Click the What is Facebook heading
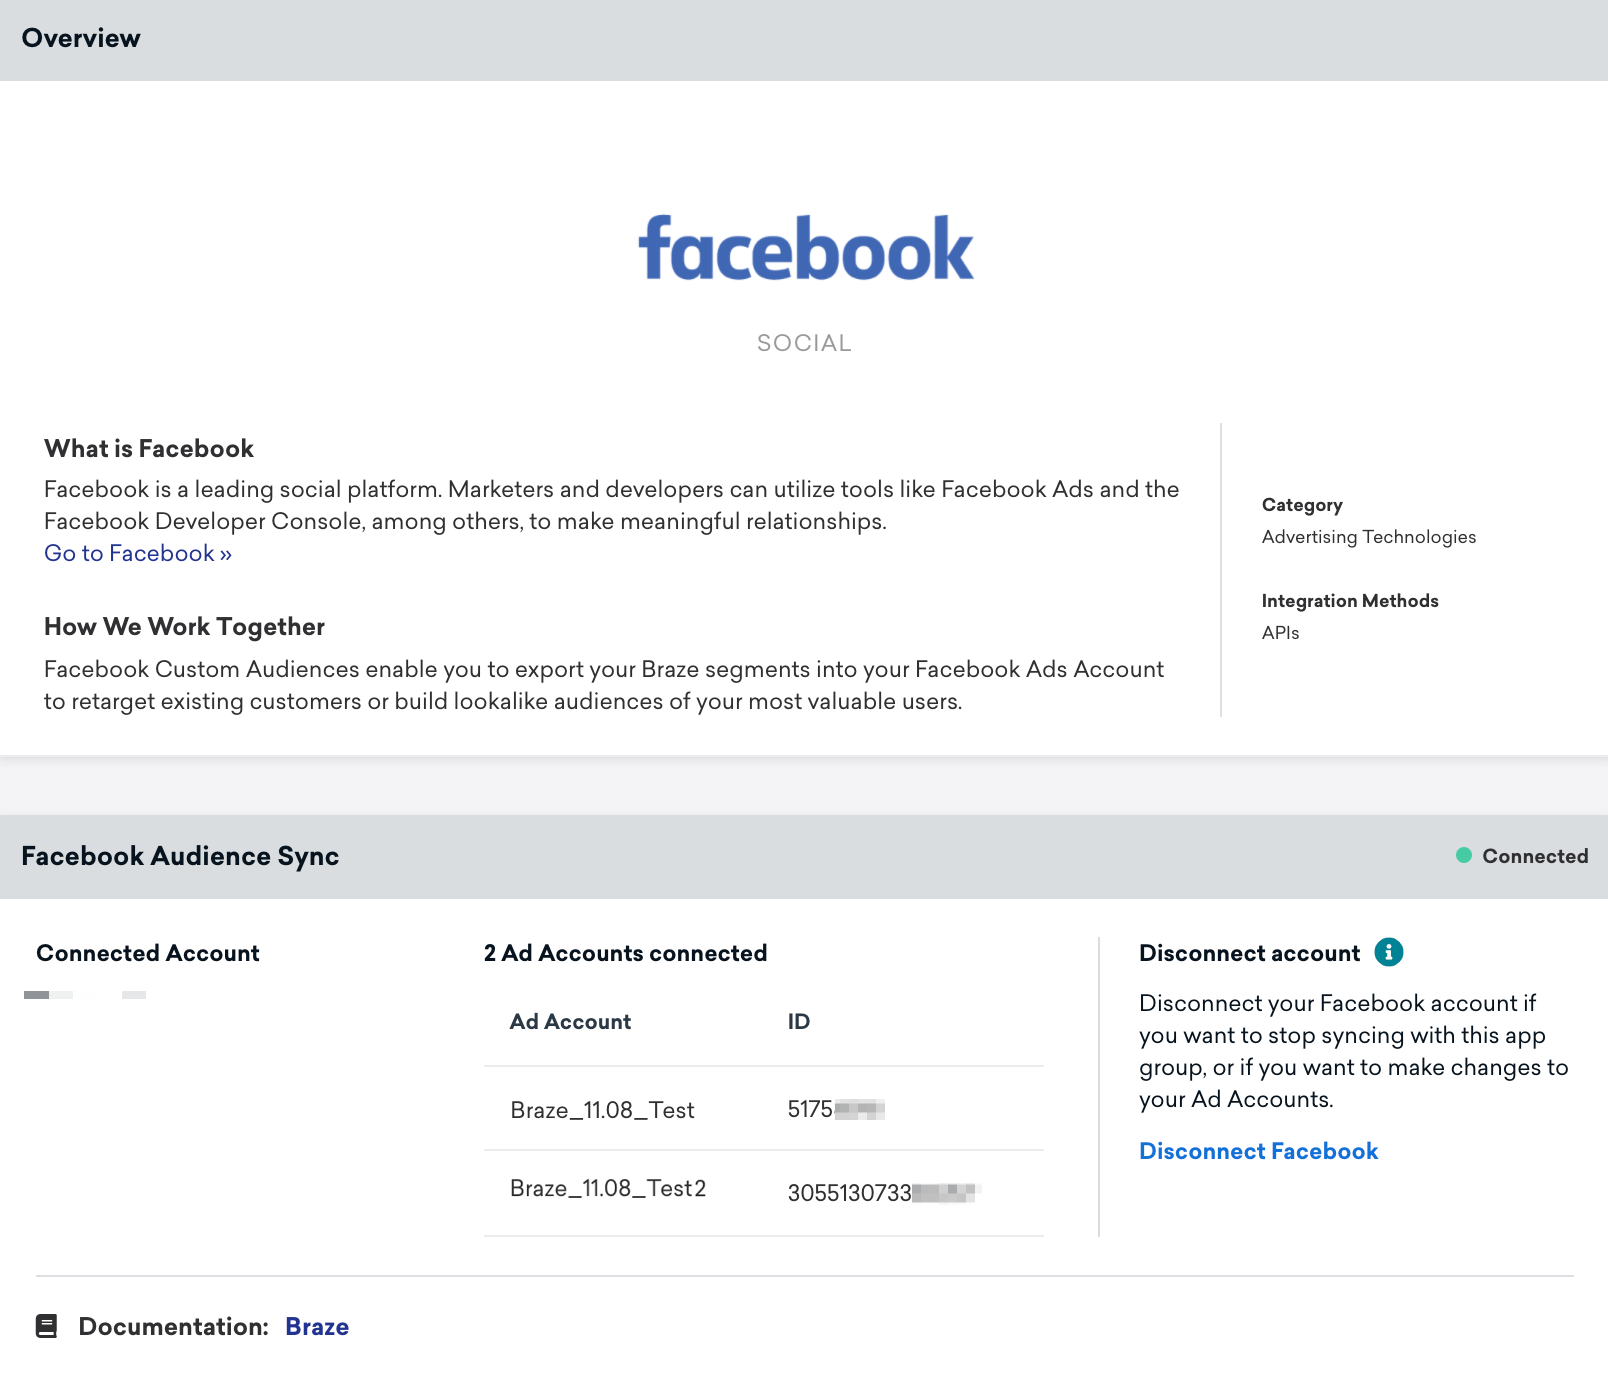The width and height of the screenshot is (1608, 1376). [x=149, y=448]
